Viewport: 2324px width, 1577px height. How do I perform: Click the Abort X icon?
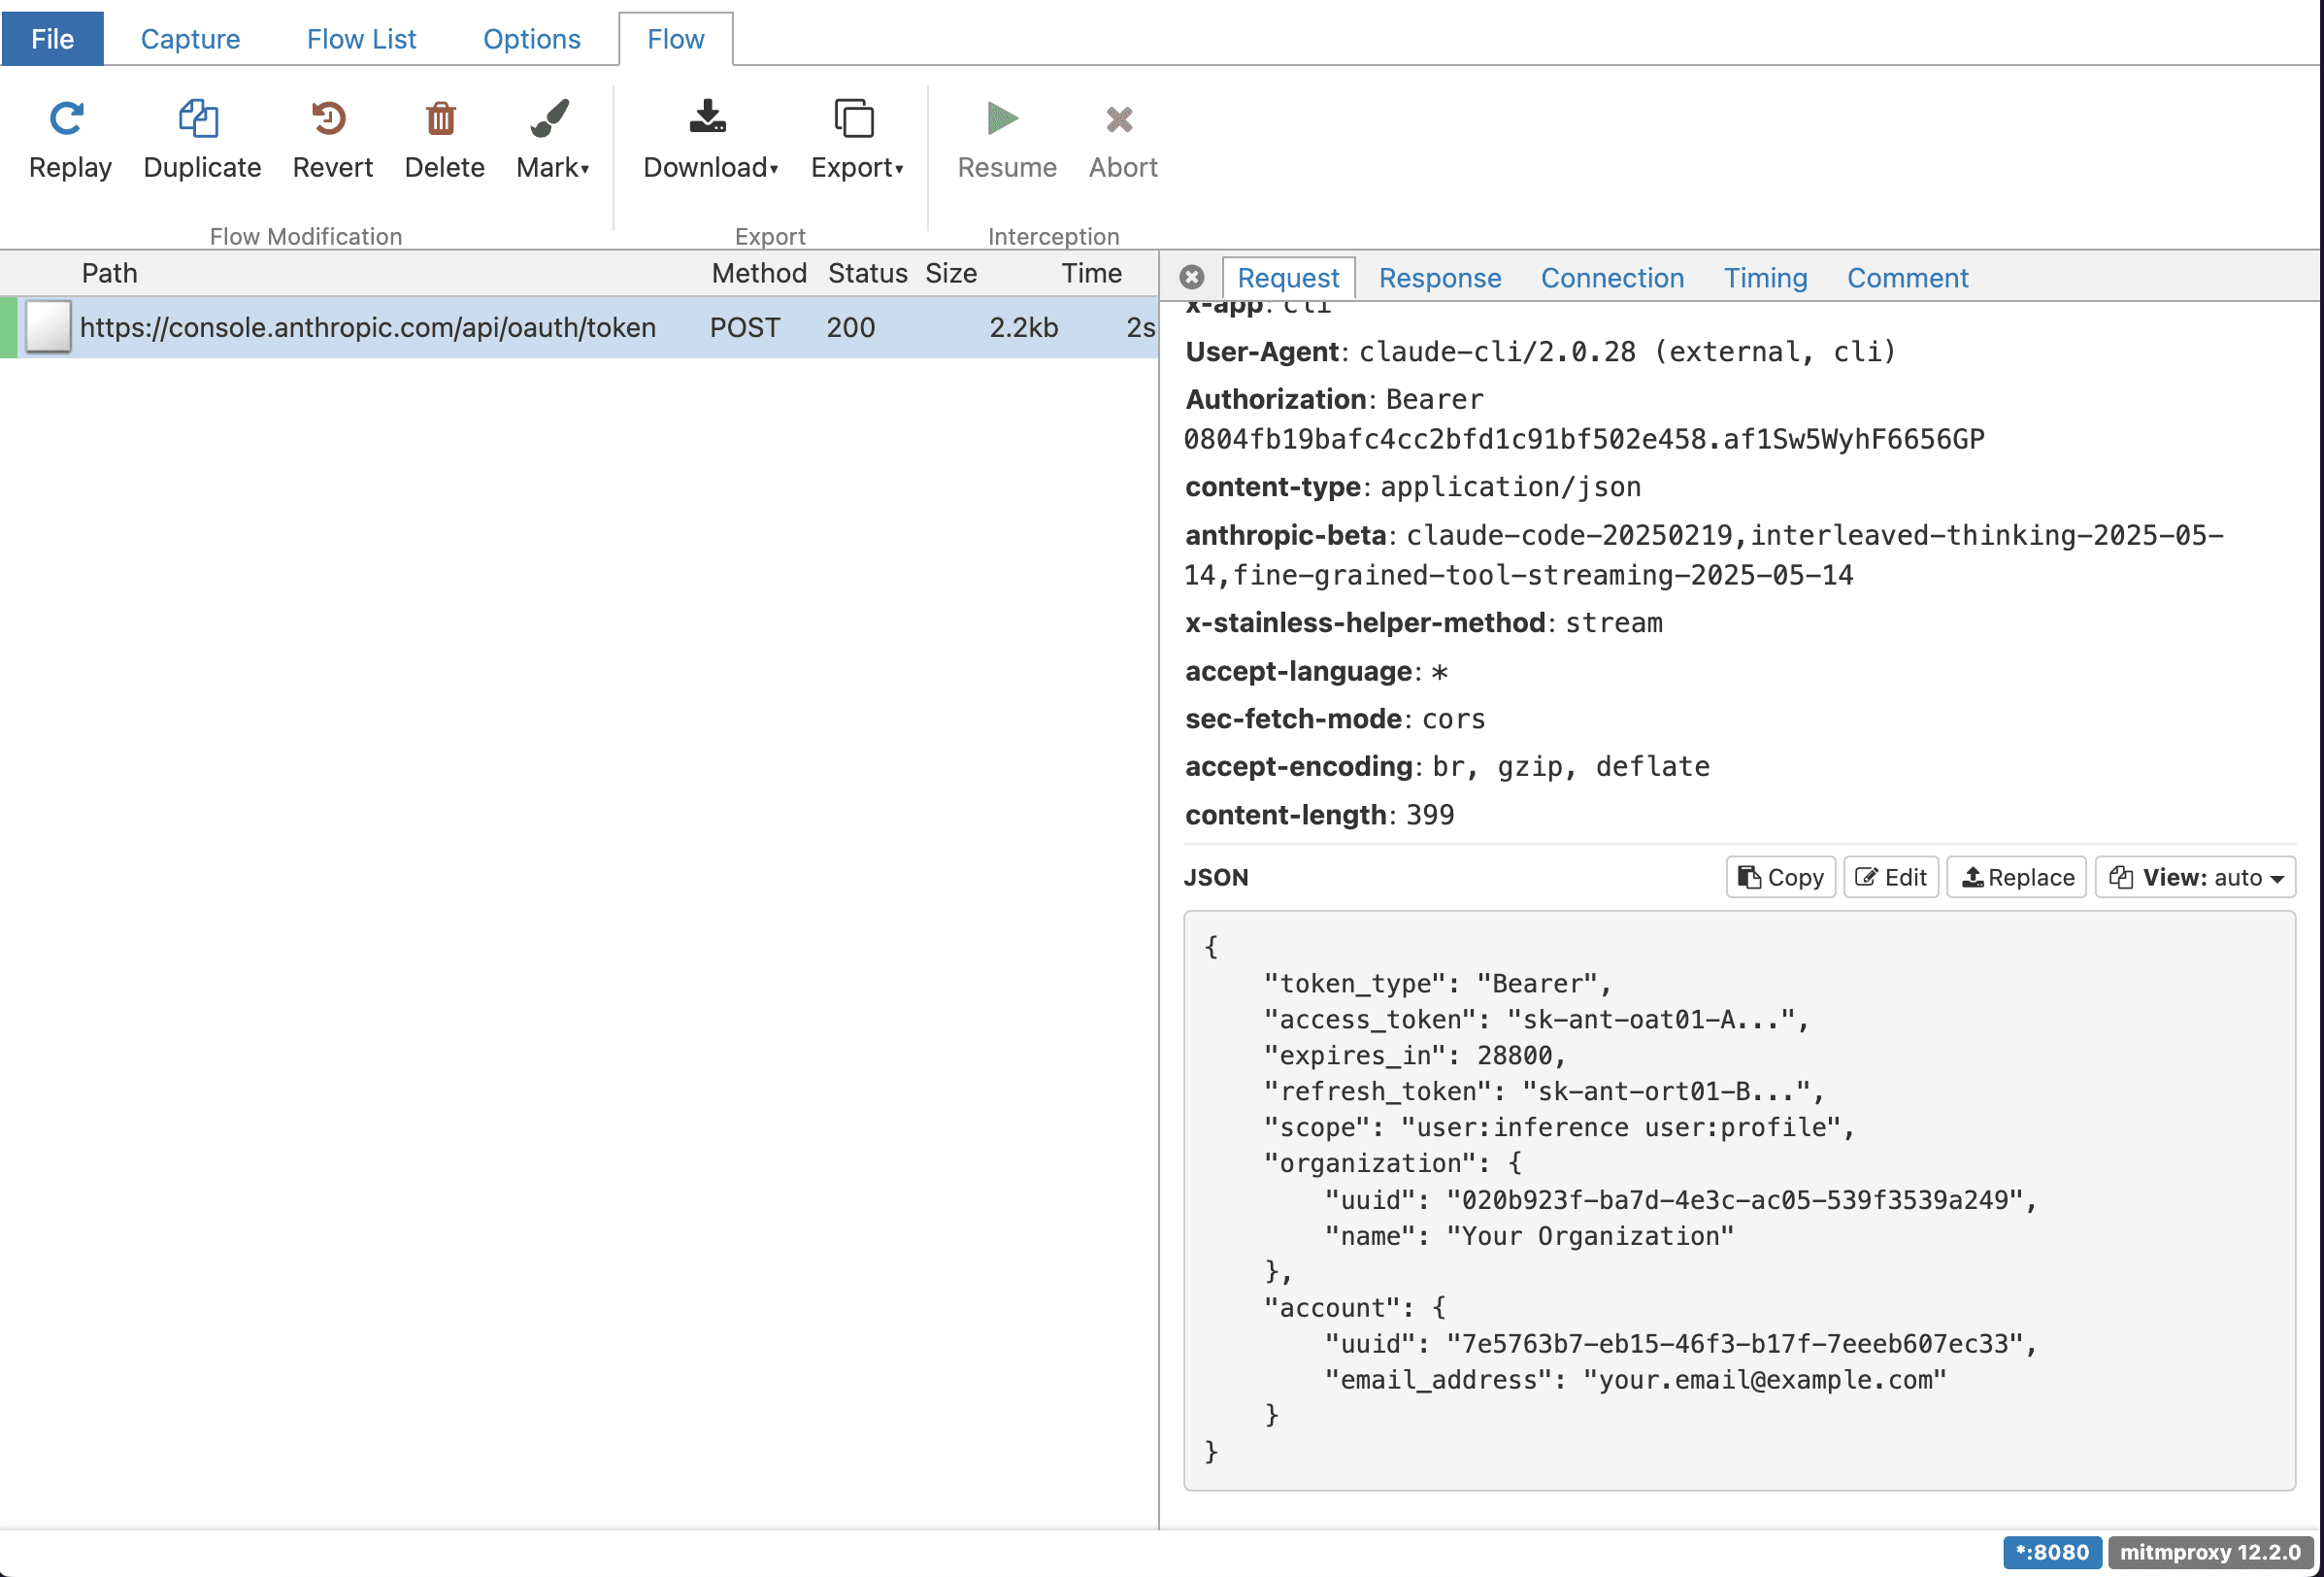1119,119
